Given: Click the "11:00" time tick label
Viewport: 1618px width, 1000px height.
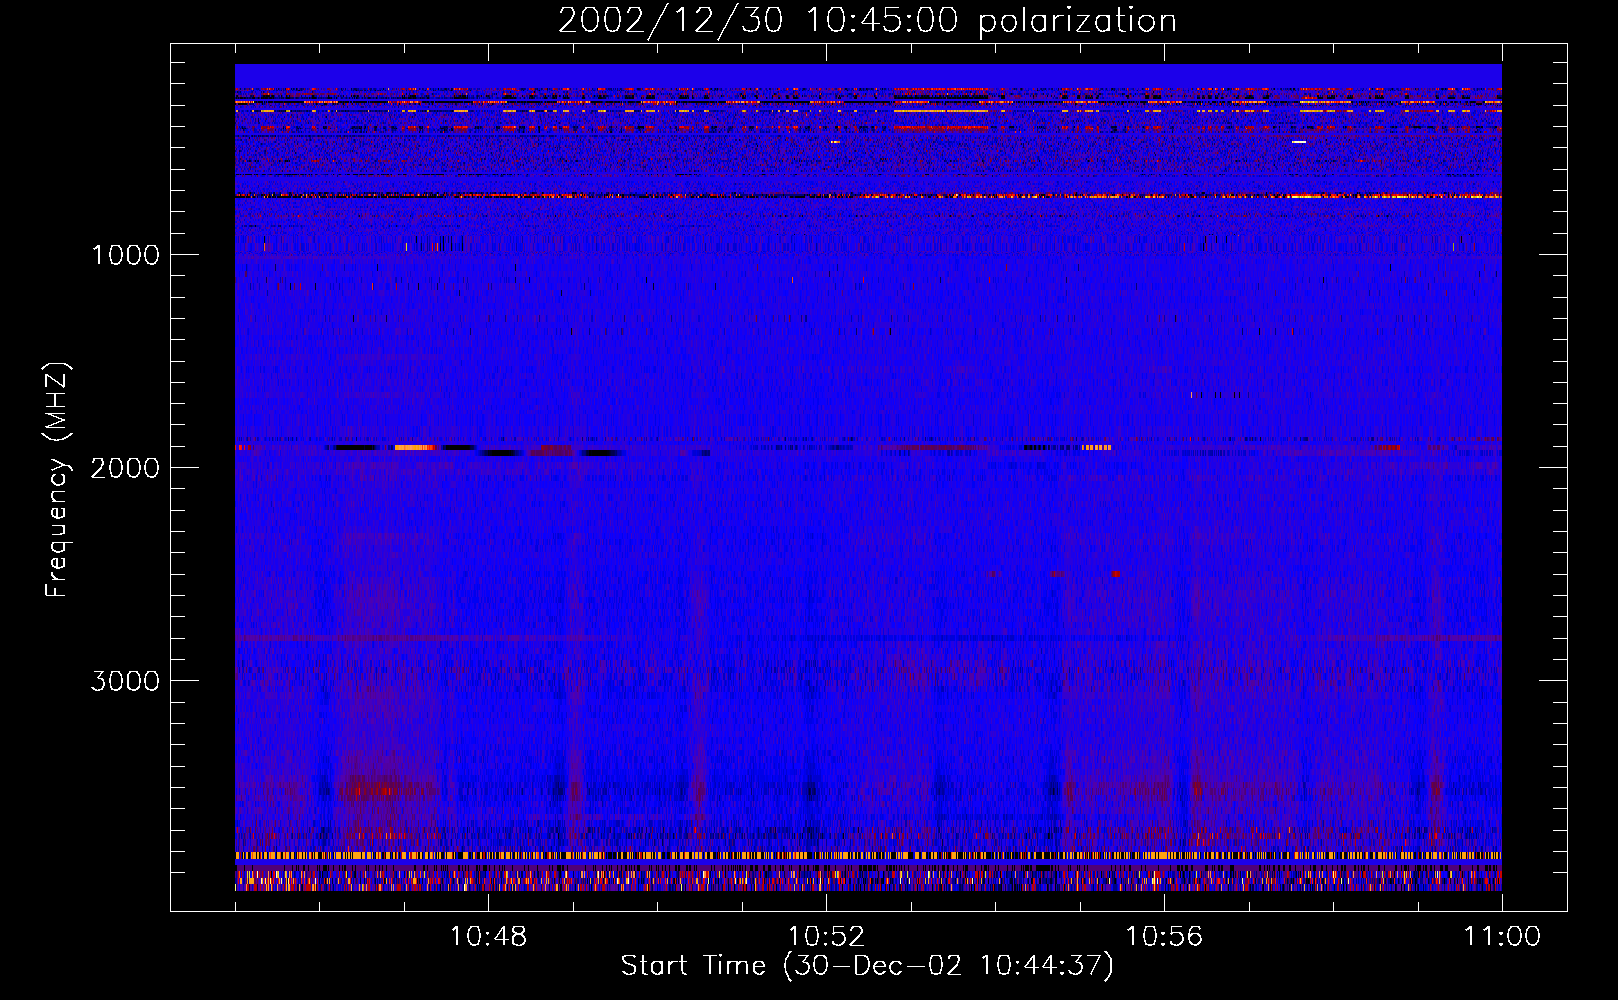Looking at the screenshot, I should [x=1502, y=937].
